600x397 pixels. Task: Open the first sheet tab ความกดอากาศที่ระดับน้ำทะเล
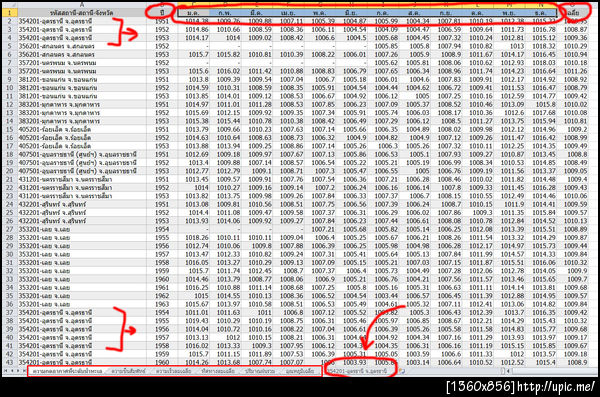[67, 371]
